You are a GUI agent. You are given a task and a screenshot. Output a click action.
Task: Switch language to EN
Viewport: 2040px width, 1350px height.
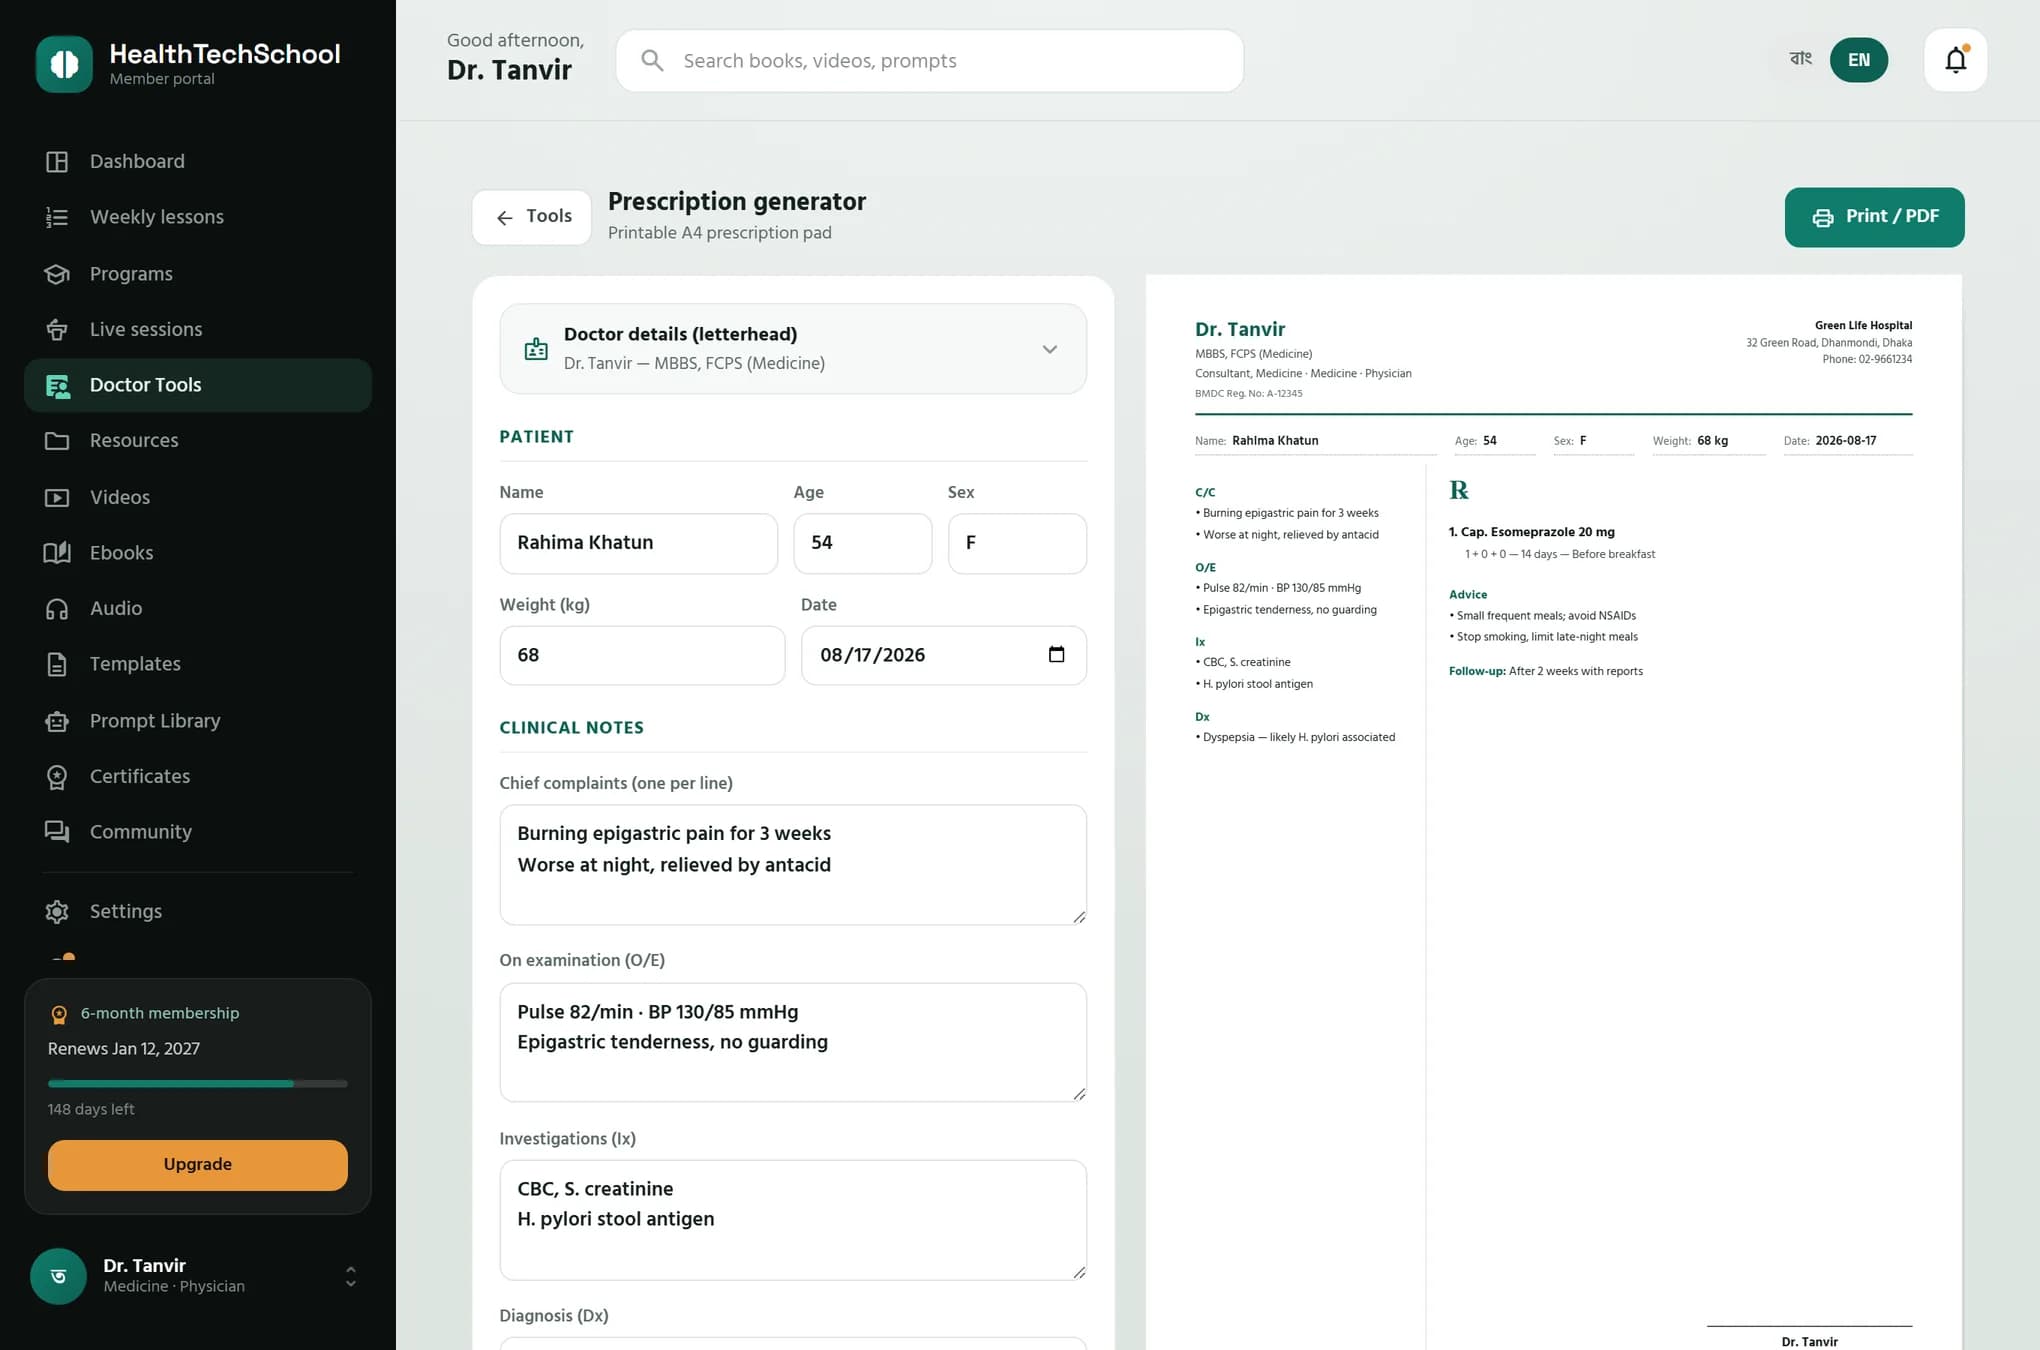1859,60
